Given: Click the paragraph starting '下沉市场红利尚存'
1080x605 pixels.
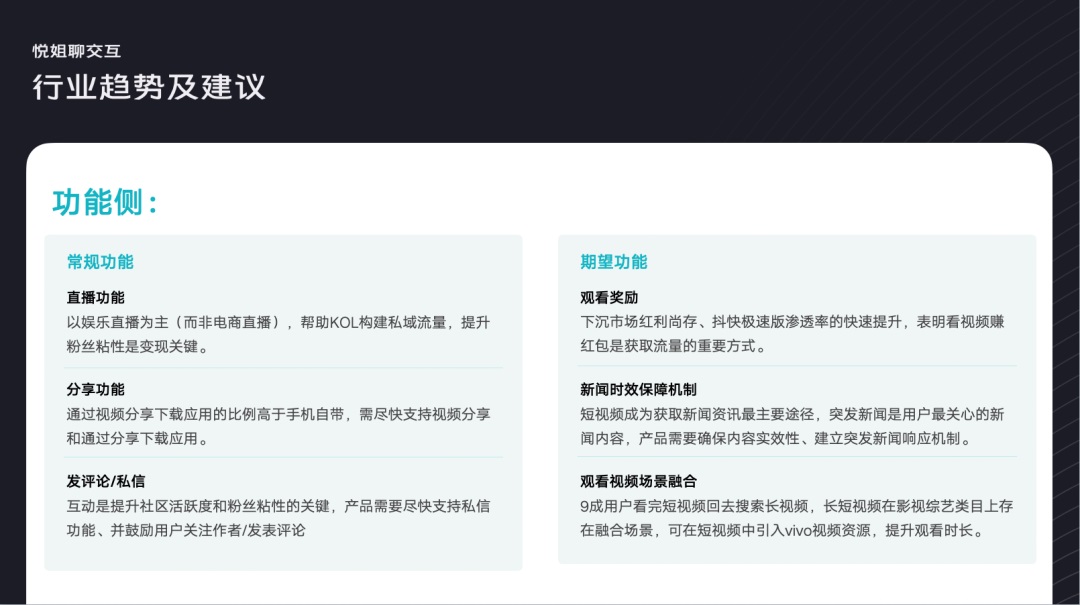Looking at the screenshot, I should (x=792, y=334).
